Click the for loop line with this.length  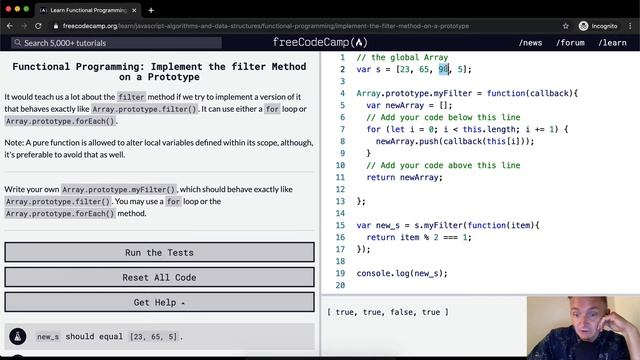point(467,129)
